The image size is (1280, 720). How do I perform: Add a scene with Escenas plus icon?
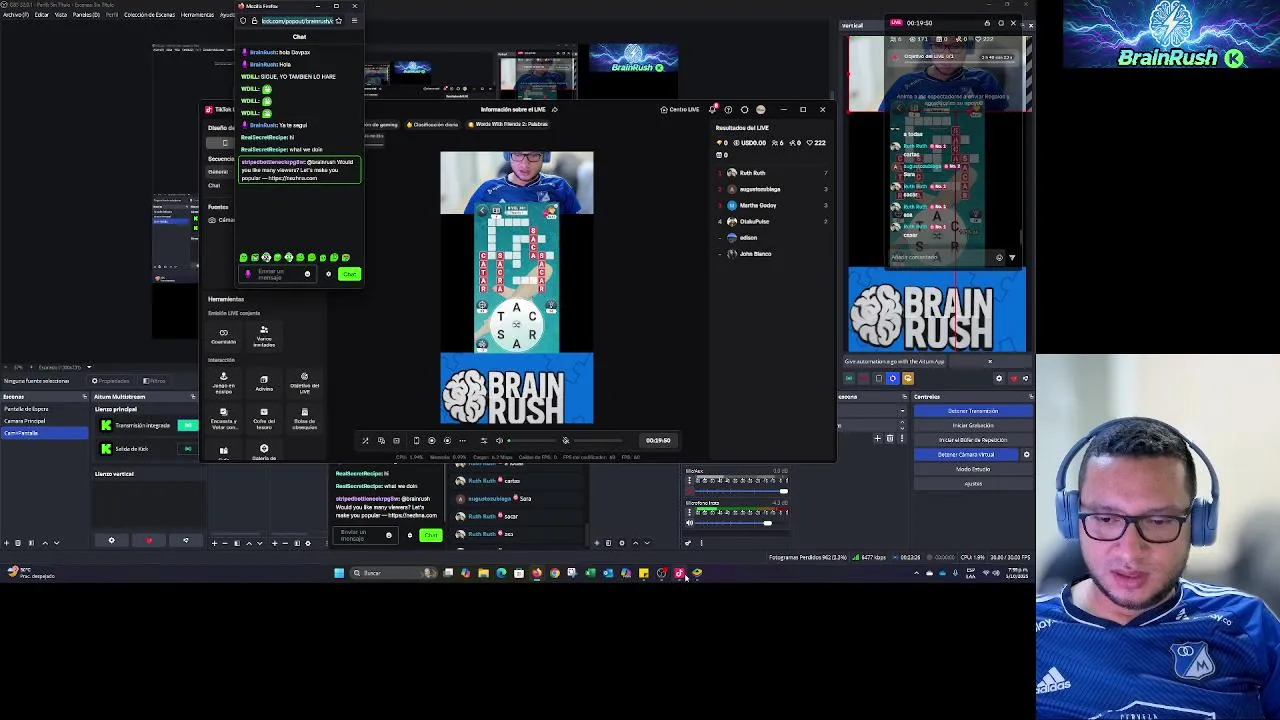pos(7,543)
